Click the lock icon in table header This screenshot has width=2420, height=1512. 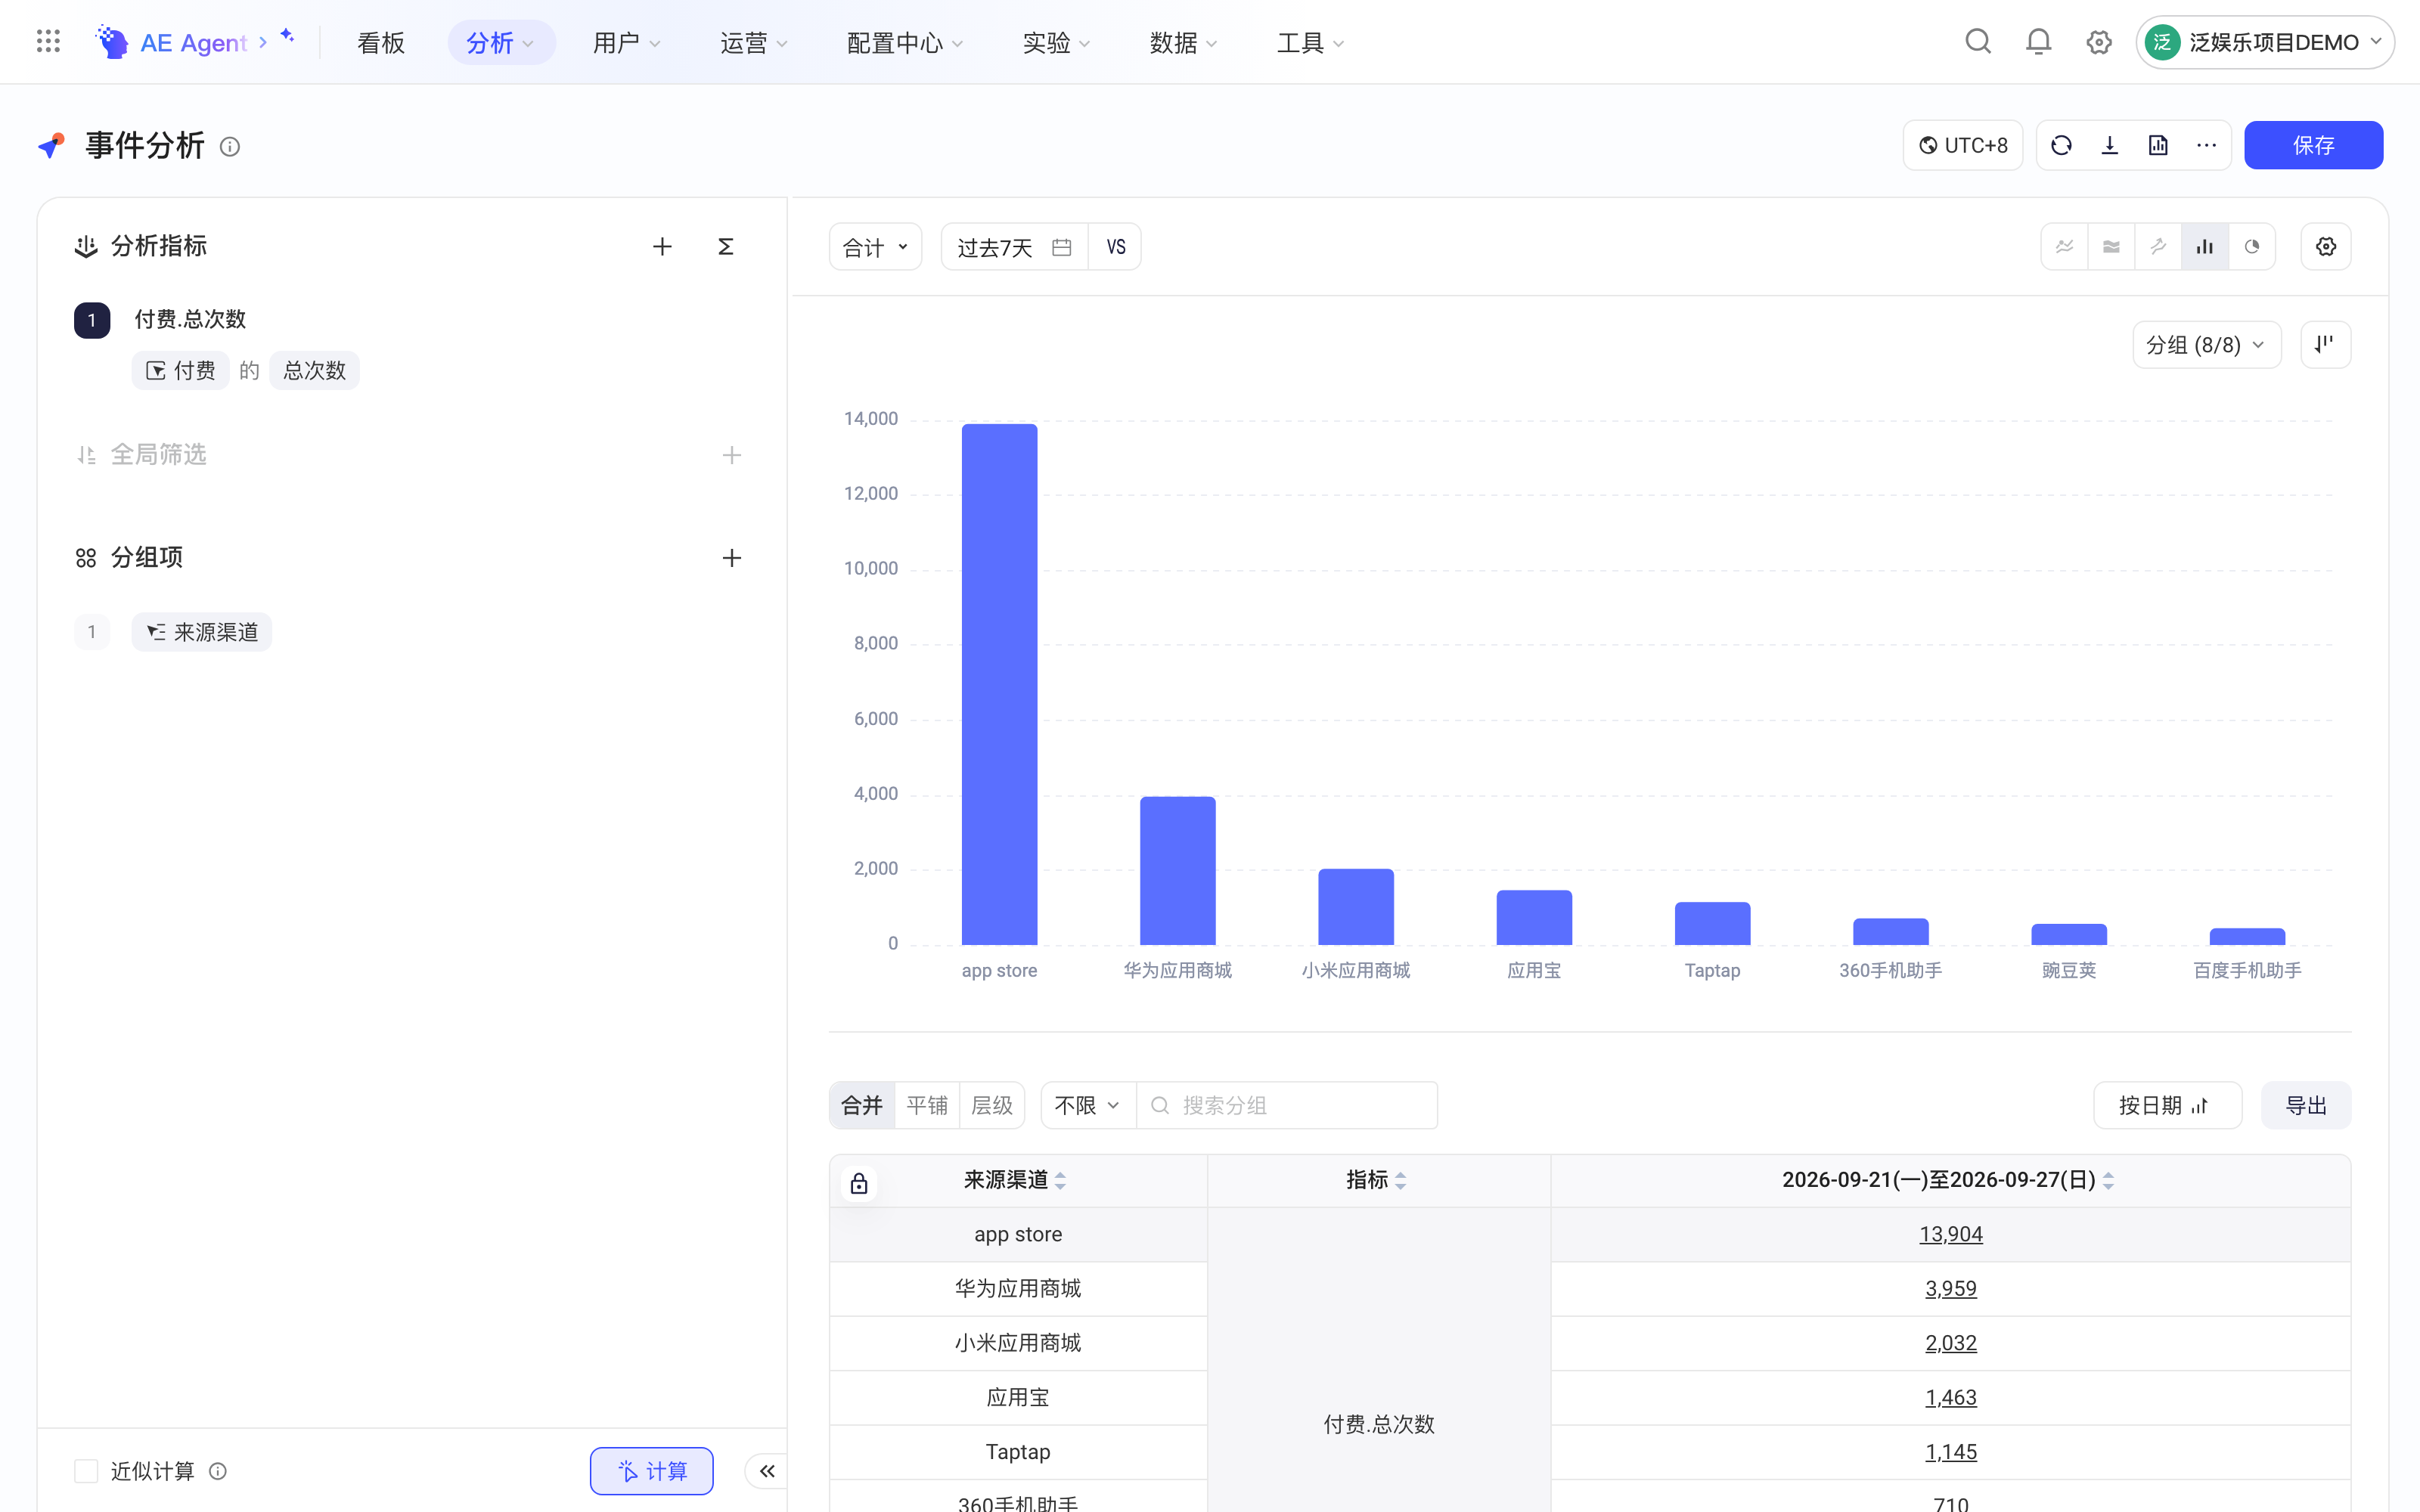(859, 1184)
